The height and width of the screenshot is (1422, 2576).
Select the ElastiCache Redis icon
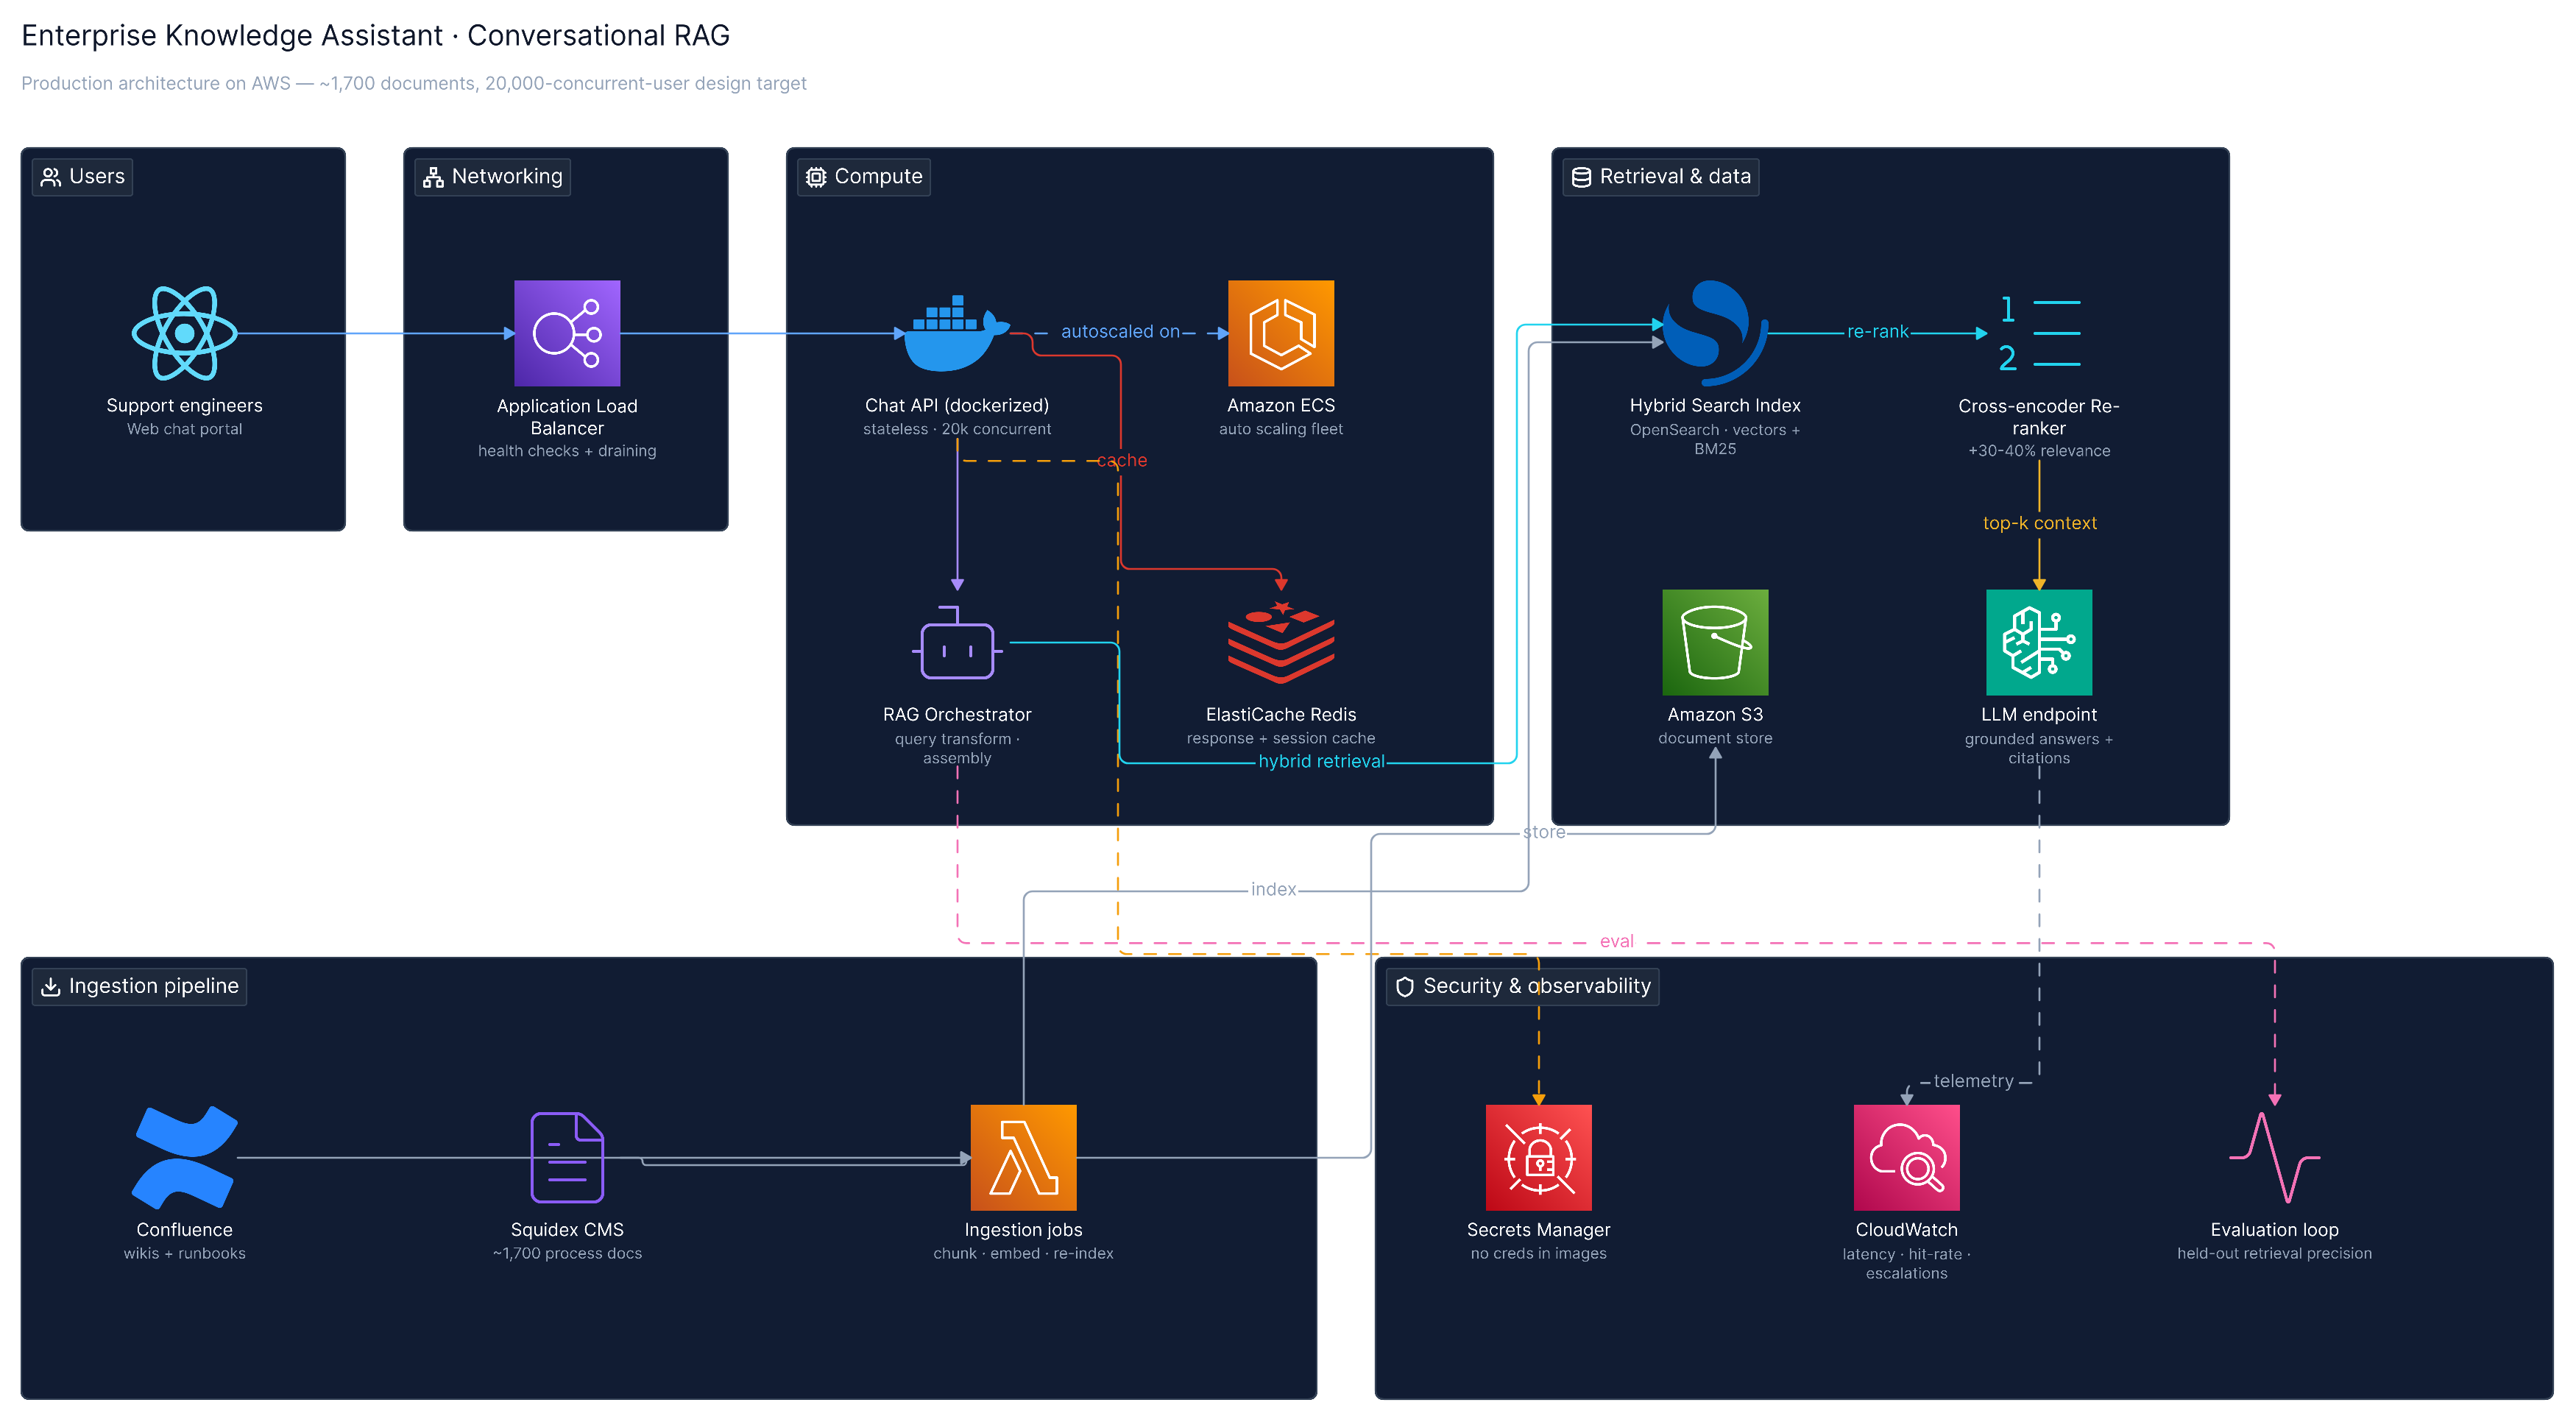(x=1281, y=642)
